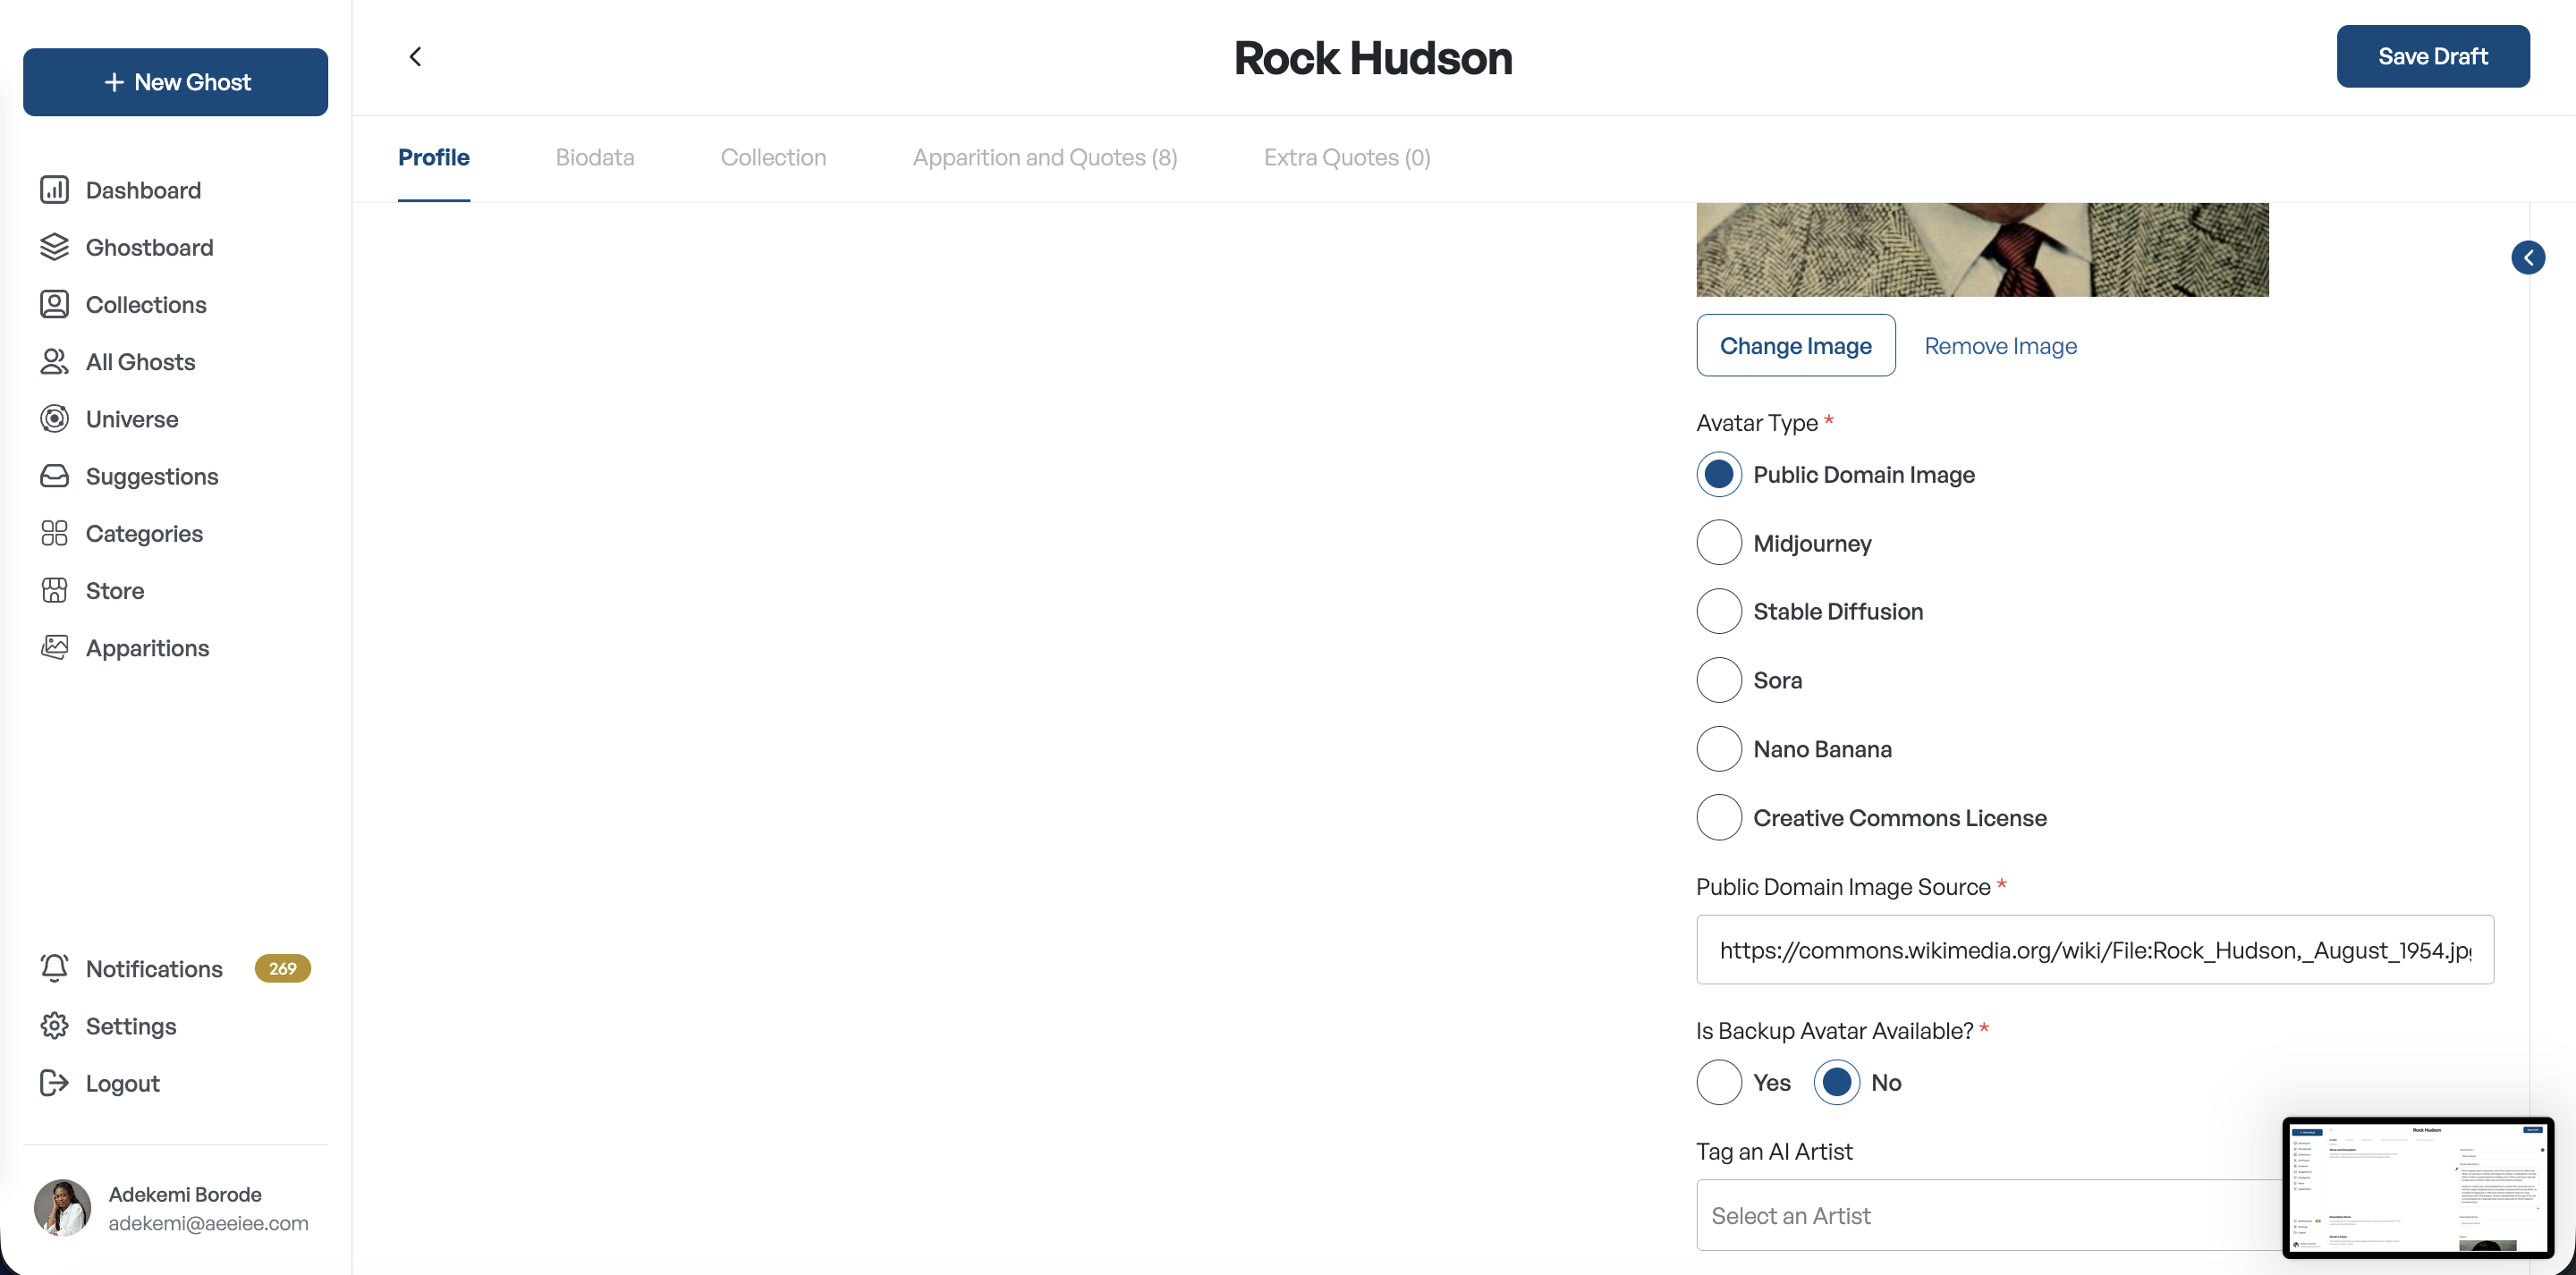Image resolution: width=2576 pixels, height=1275 pixels.
Task: Go to Universe page
Action: tap(132, 419)
